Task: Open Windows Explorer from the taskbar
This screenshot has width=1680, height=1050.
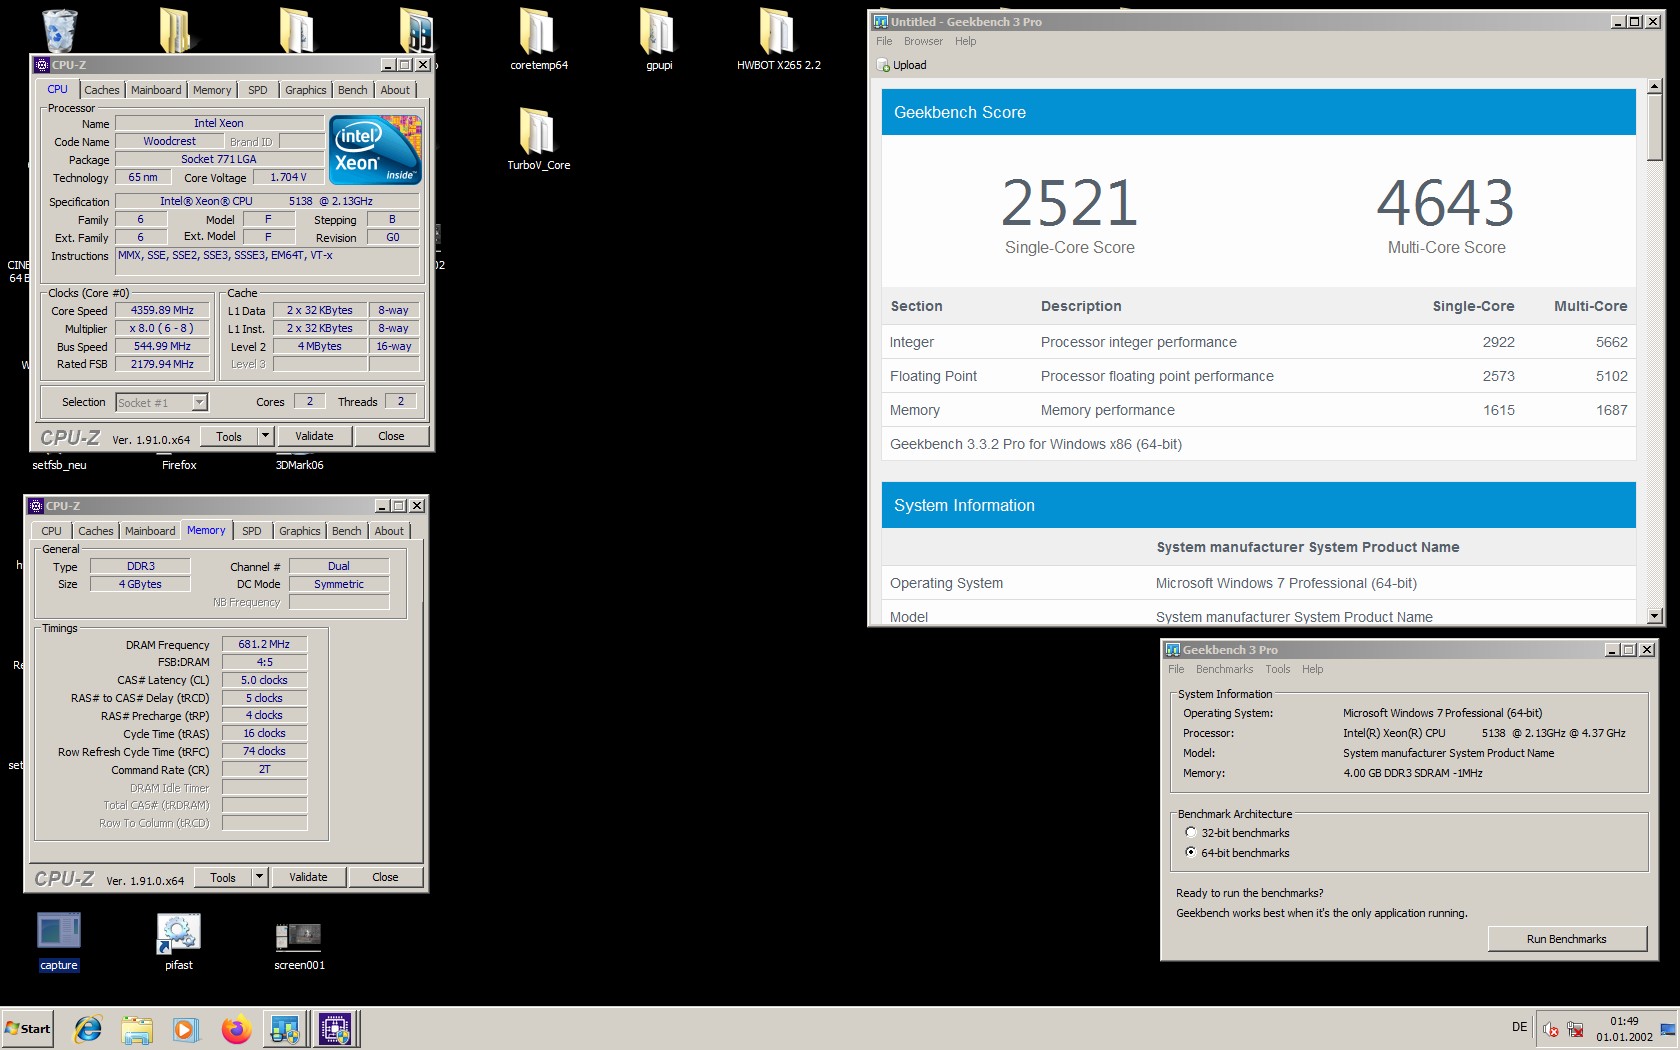Action: tap(137, 1029)
